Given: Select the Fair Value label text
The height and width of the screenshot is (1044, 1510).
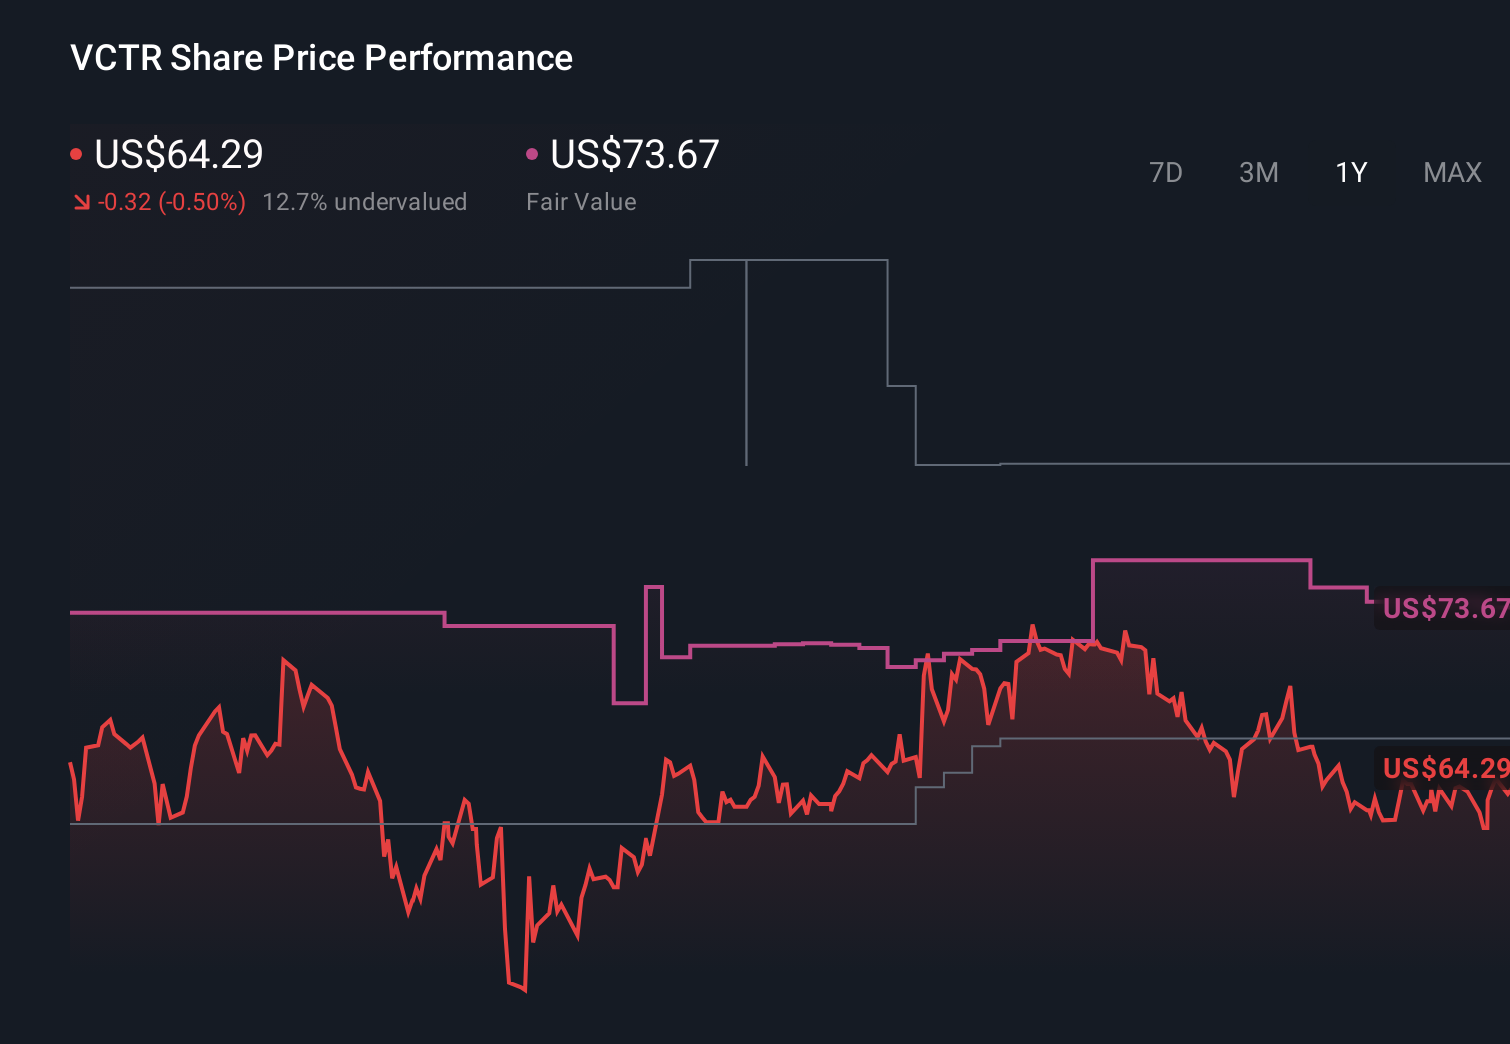Looking at the screenshot, I should coord(581,202).
